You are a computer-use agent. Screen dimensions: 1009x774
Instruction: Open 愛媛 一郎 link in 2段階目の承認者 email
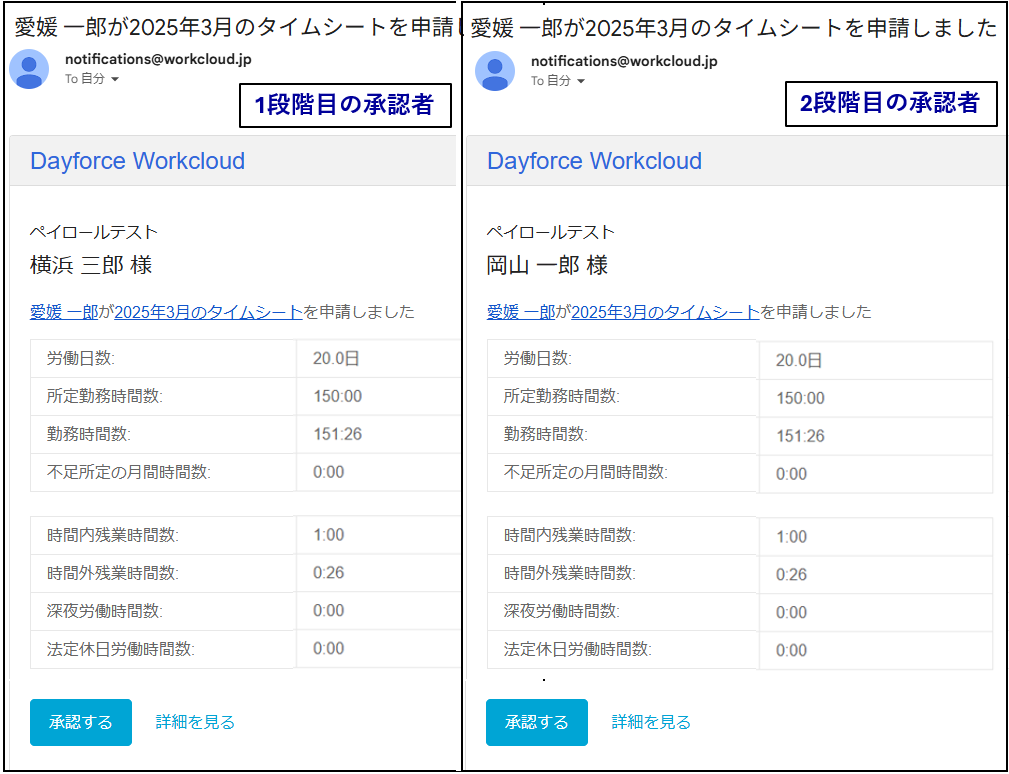520,312
